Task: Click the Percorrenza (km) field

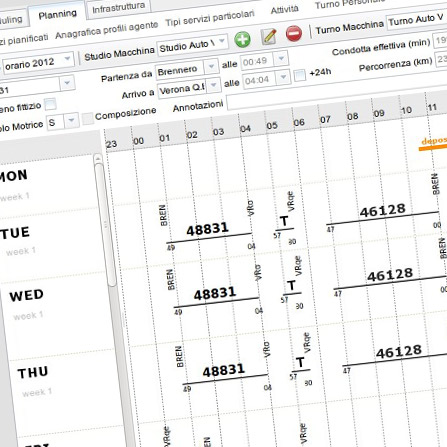Action: [441, 58]
